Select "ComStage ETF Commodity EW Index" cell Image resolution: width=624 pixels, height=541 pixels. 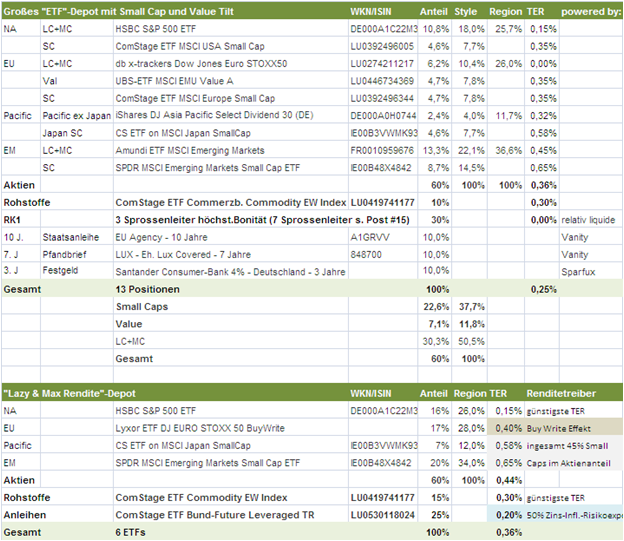click(x=231, y=498)
